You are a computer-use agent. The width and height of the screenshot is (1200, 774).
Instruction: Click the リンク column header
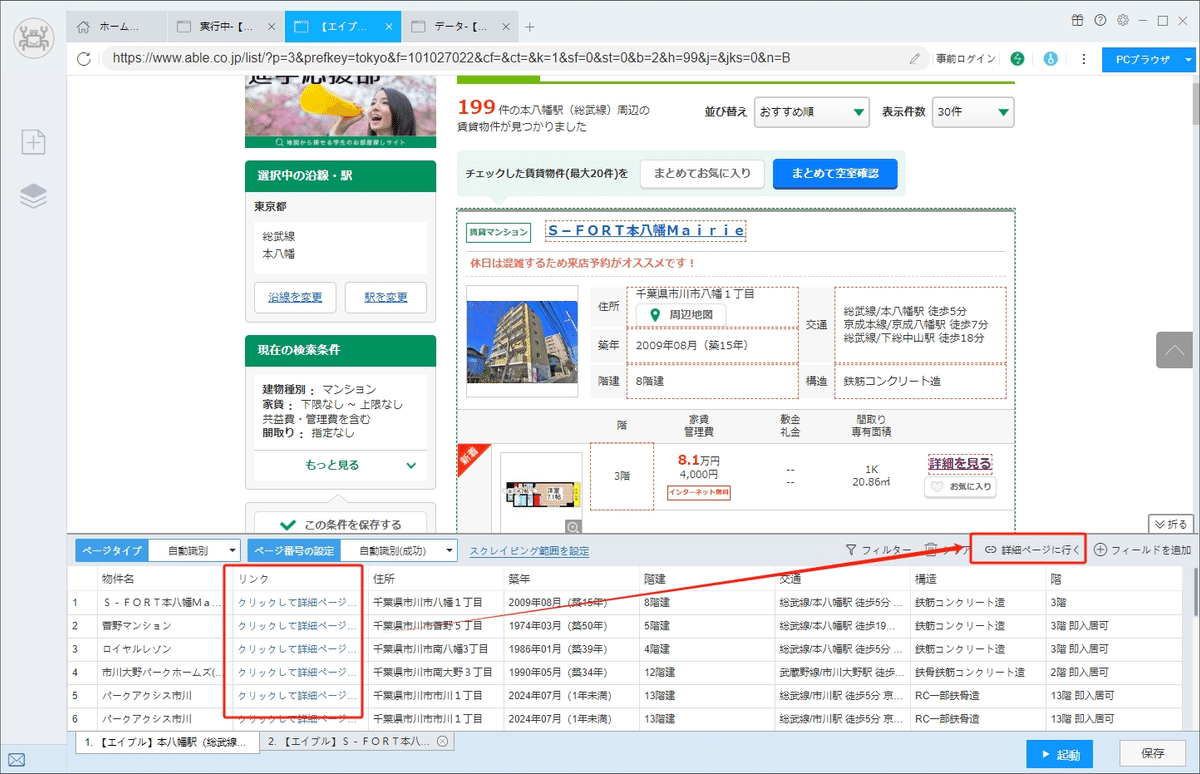coord(299,579)
